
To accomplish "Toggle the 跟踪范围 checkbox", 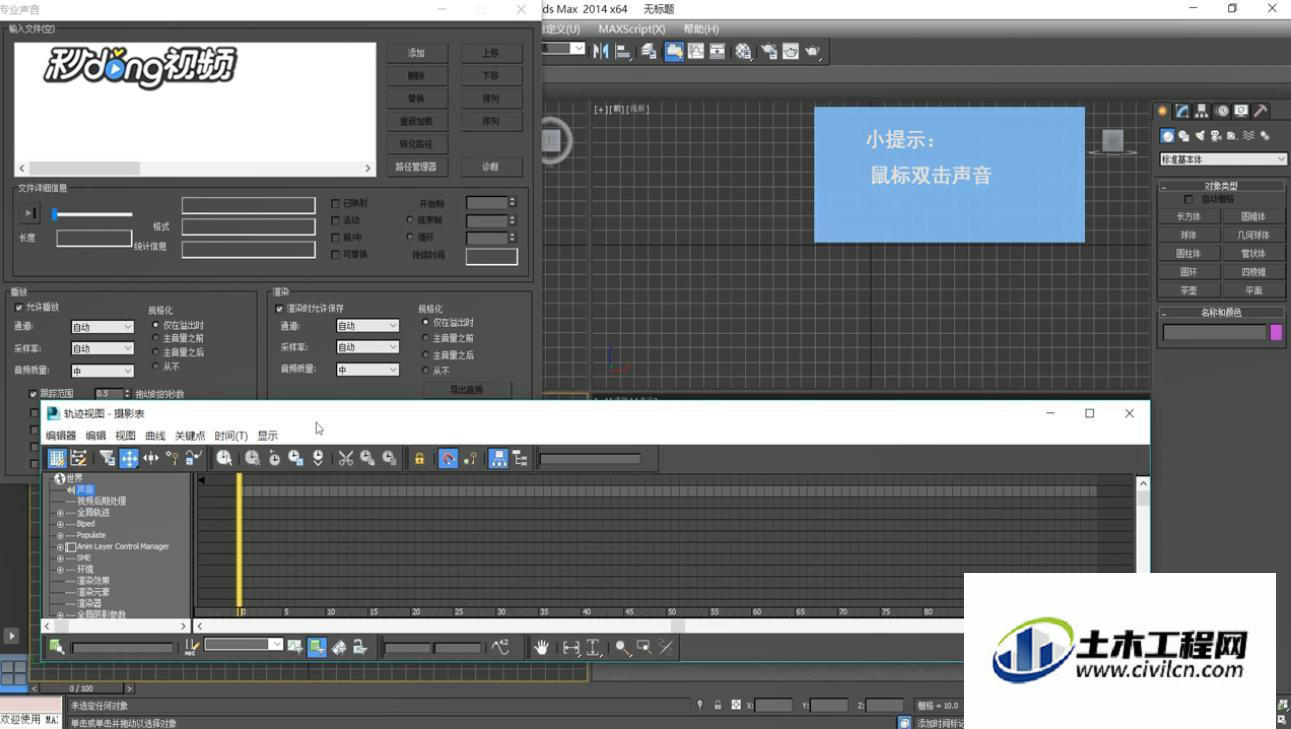I will 33,394.
